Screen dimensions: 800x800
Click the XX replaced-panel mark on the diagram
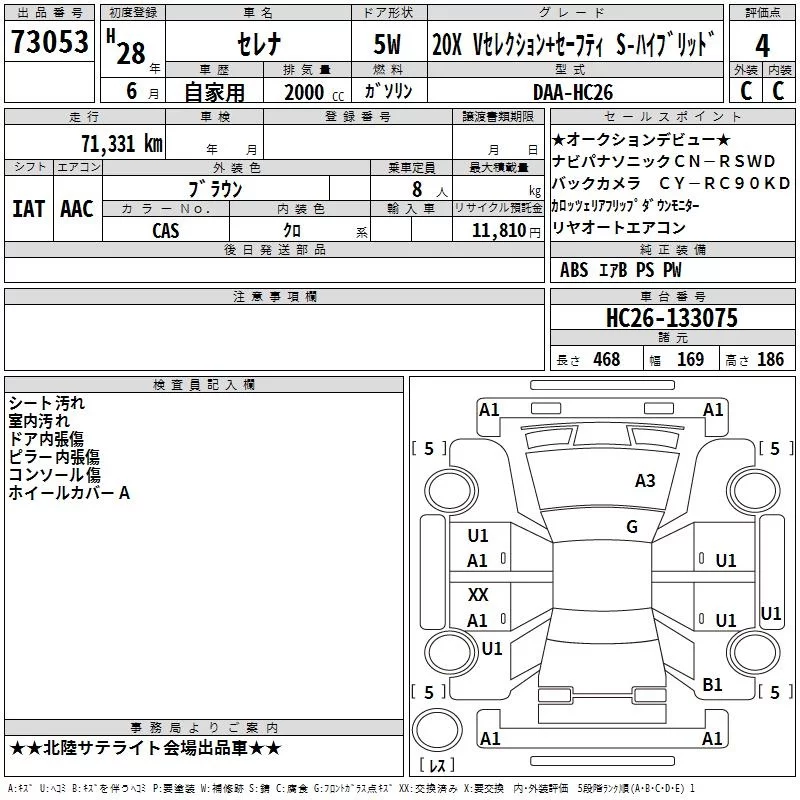[478, 594]
